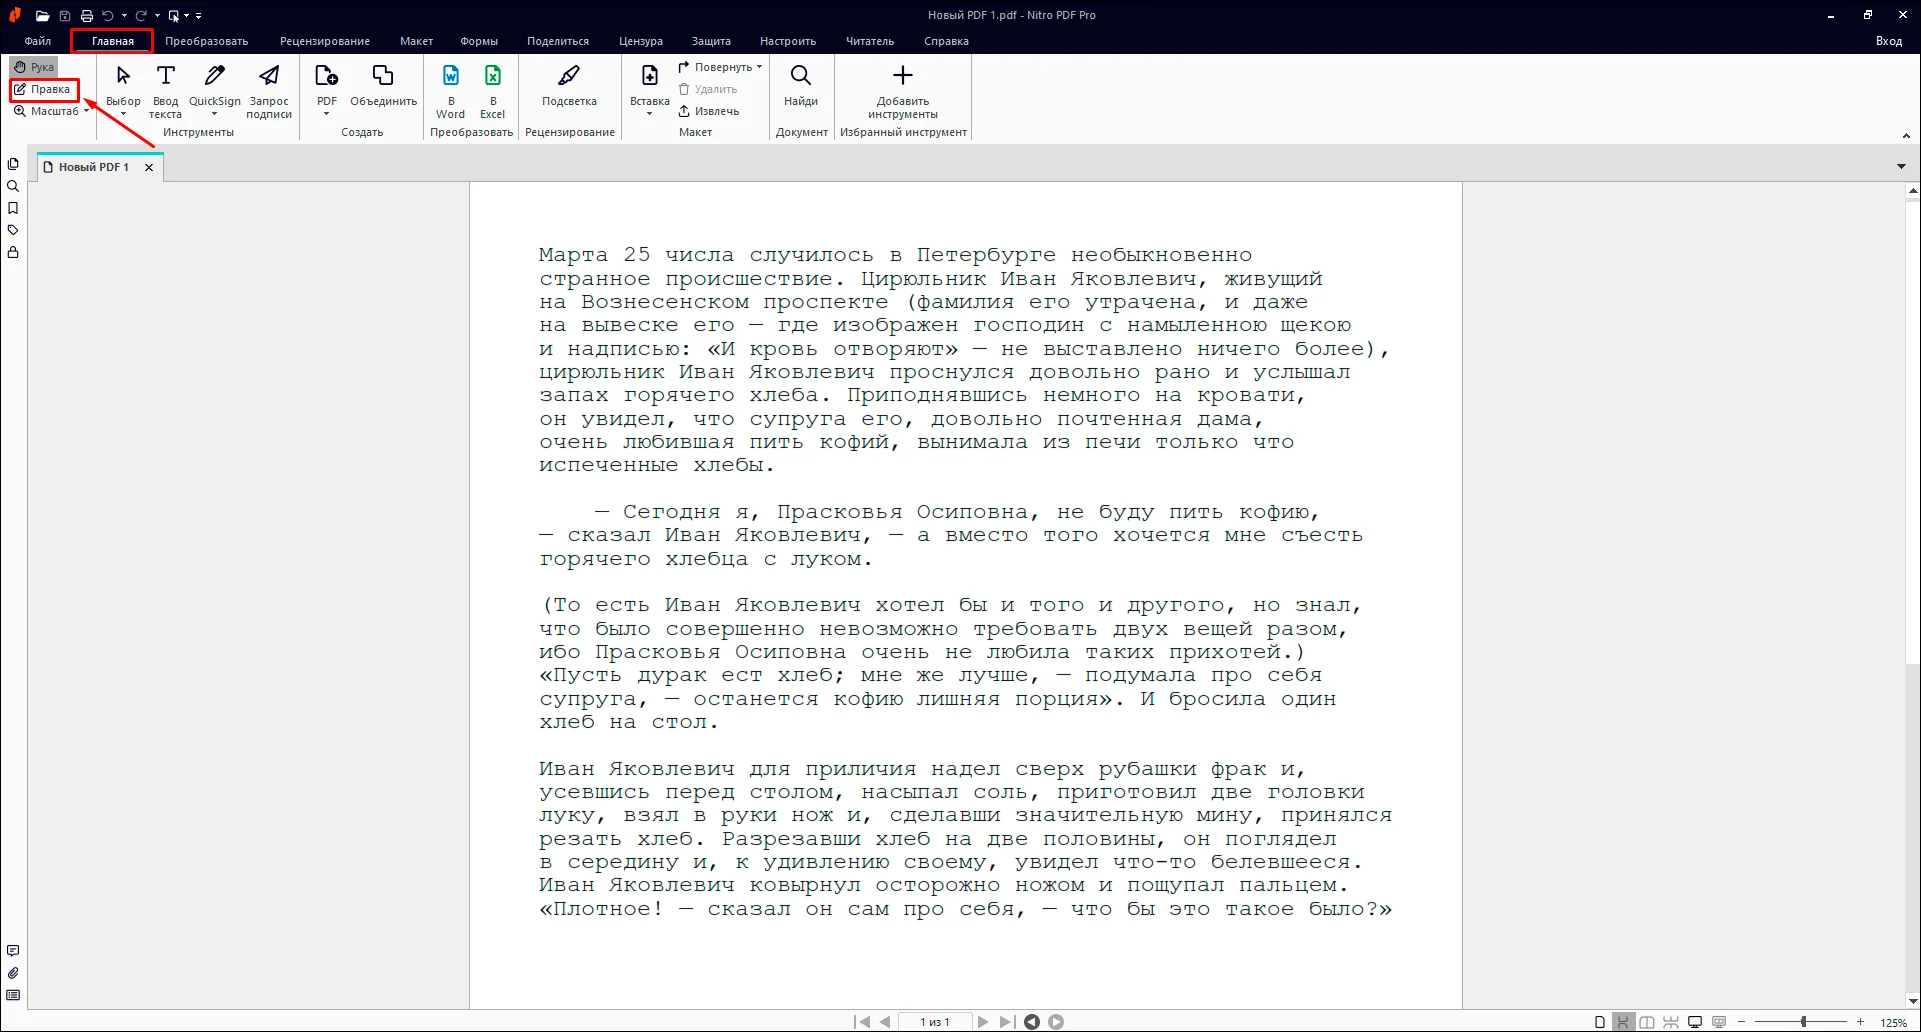1921x1032 pixels.
Task: Open the Читатель ribbon tab
Action: [870, 41]
